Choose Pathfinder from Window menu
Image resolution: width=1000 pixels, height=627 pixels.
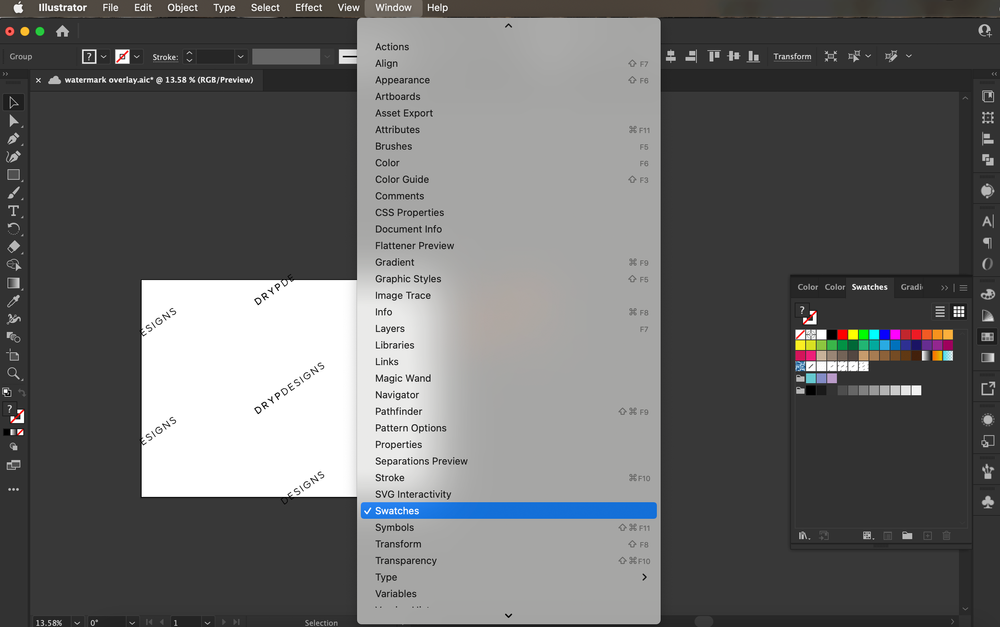click(508, 411)
